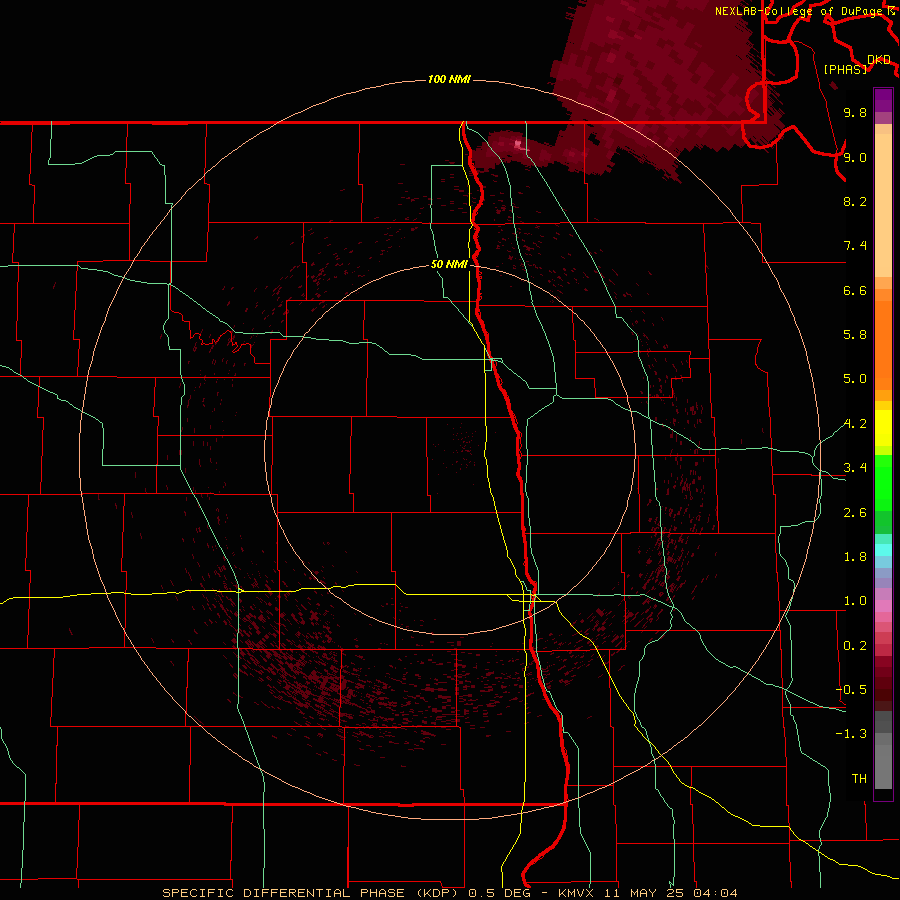
Task: Click the light peach color bar segment
Action: pos(883,205)
